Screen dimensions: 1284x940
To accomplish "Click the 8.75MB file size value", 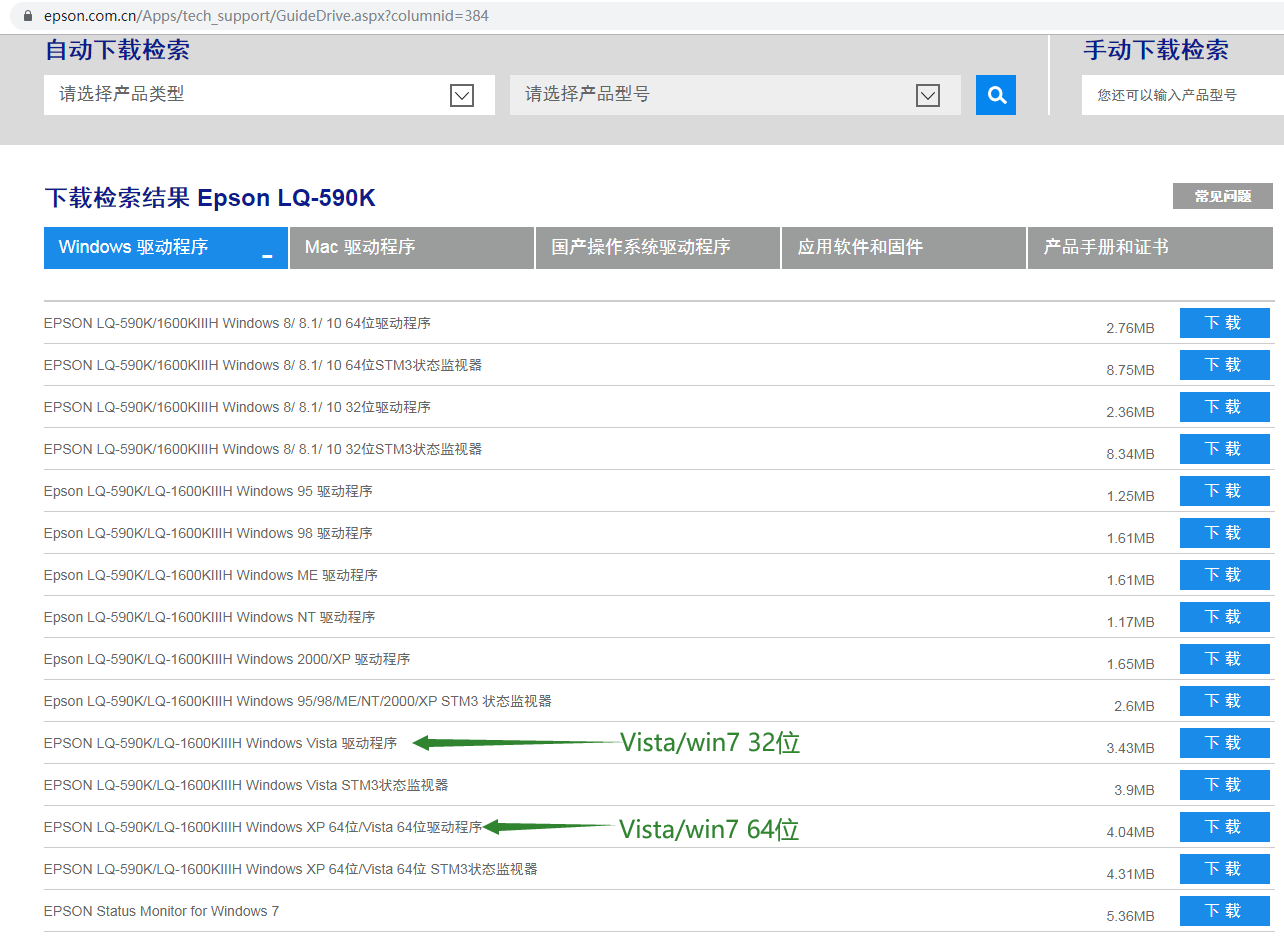I will 1130,370.
